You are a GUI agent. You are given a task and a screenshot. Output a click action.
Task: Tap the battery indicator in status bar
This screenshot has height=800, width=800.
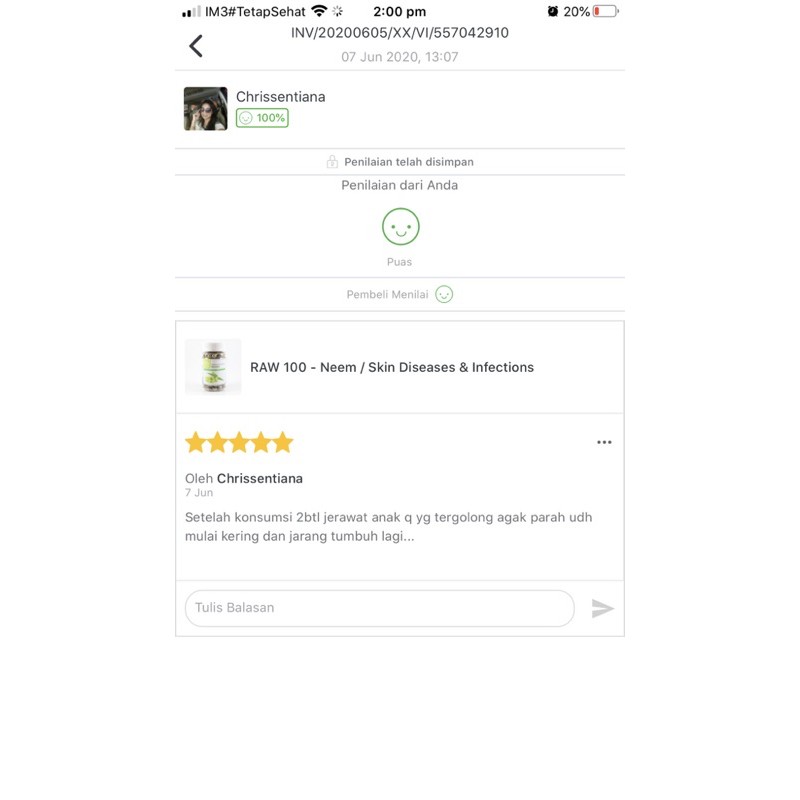[x=606, y=11]
